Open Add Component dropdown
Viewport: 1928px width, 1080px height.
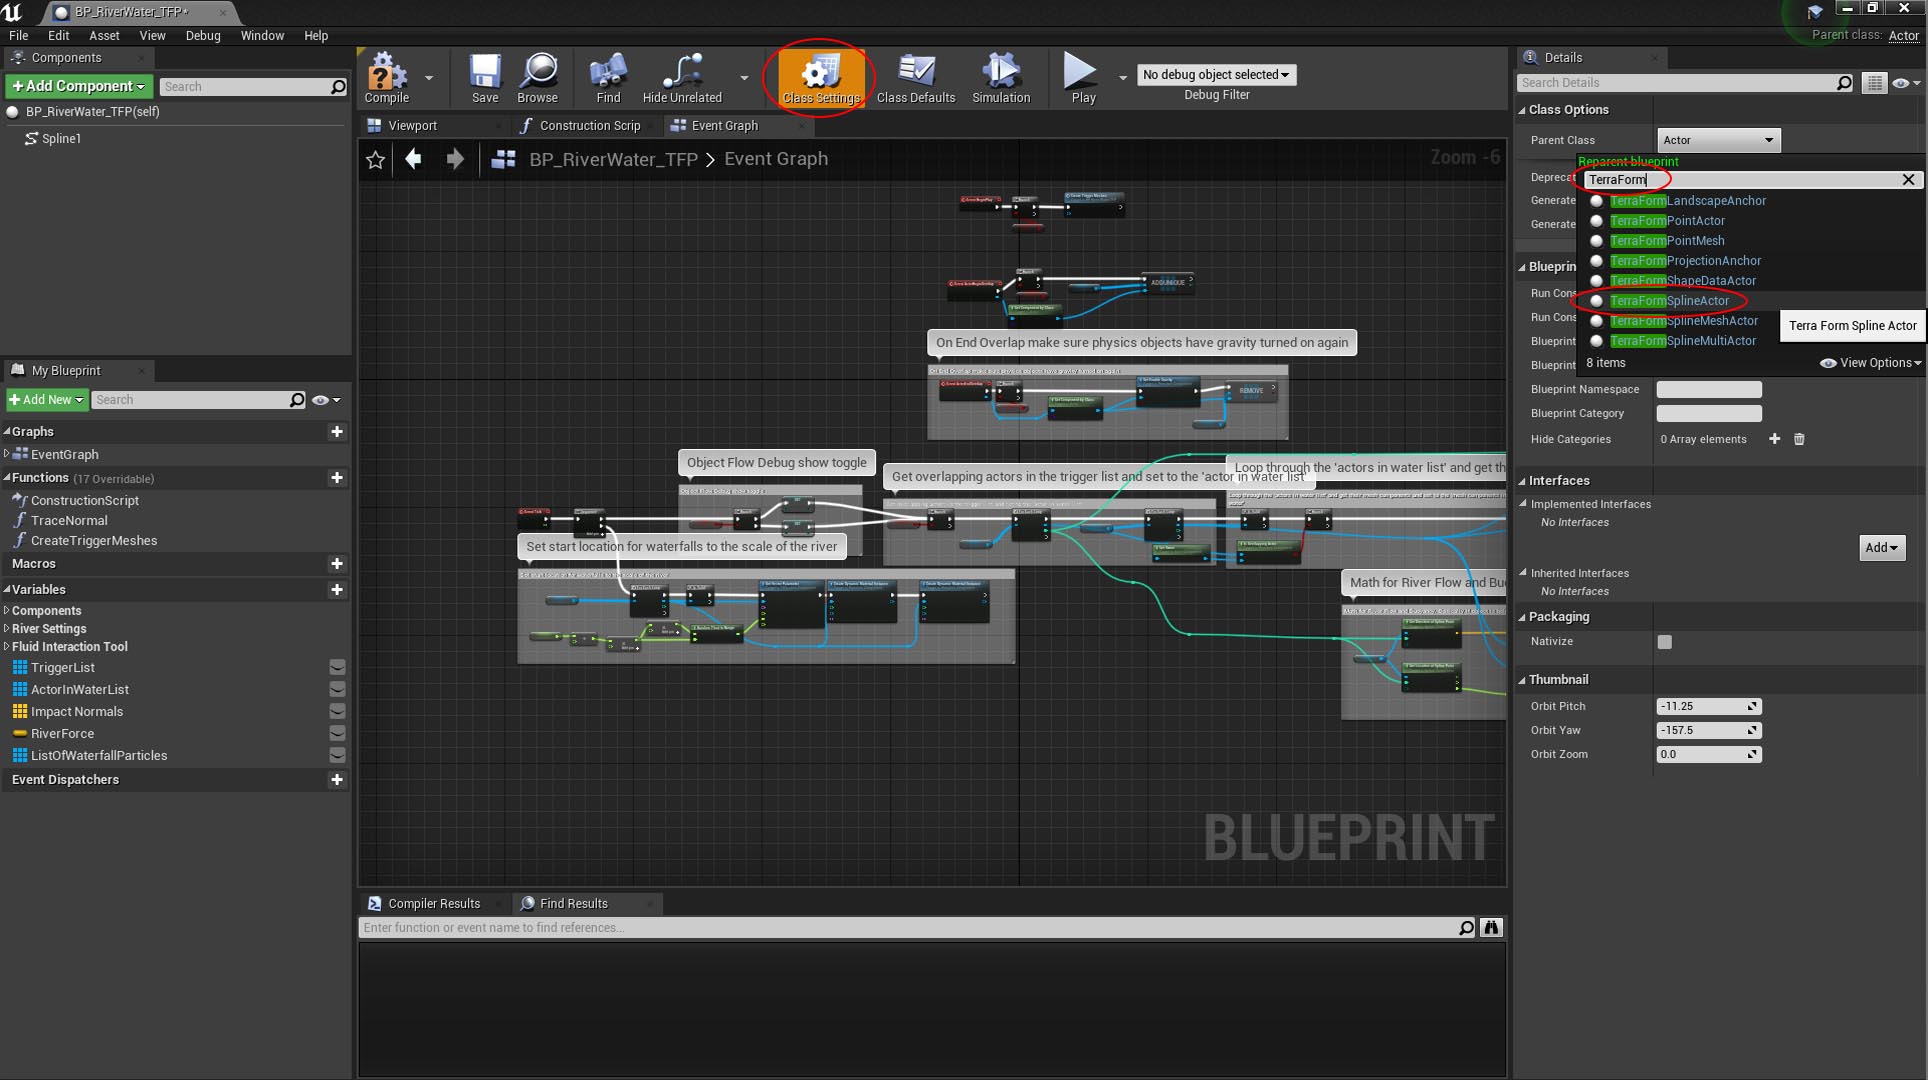(x=79, y=87)
